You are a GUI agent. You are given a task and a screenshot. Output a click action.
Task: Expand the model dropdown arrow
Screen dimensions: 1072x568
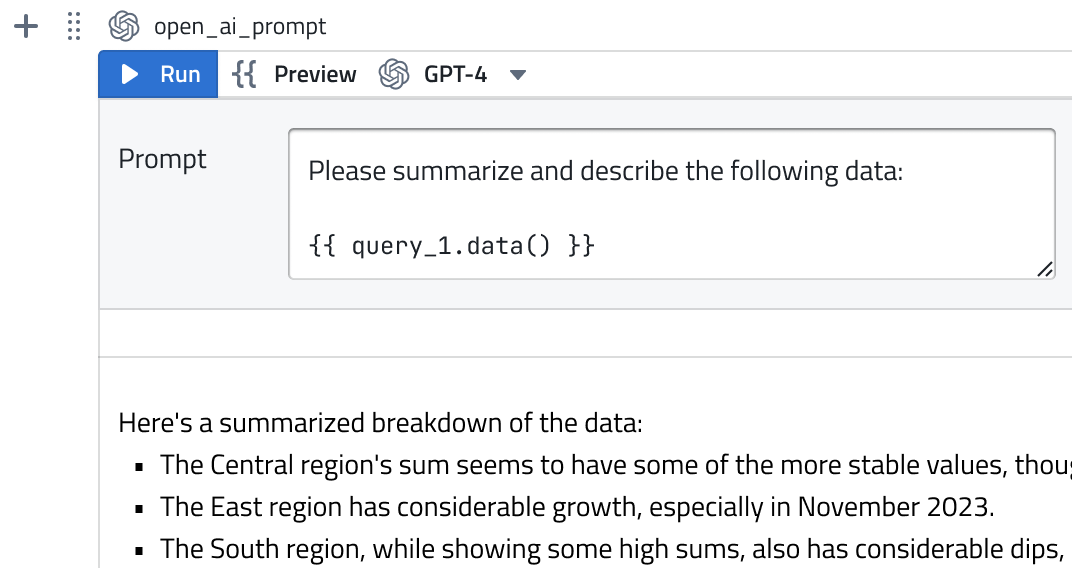pyautogui.click(x=518, y=75)
